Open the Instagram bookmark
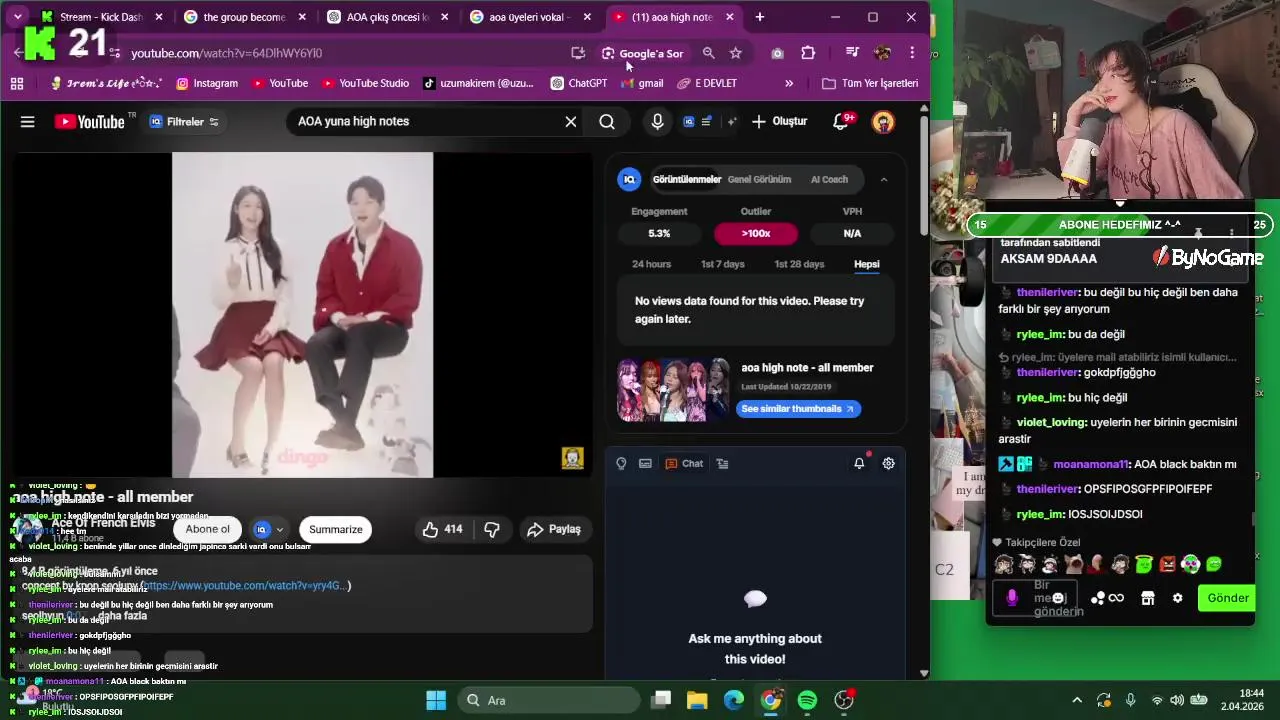1280x720 pixels. 207,83
